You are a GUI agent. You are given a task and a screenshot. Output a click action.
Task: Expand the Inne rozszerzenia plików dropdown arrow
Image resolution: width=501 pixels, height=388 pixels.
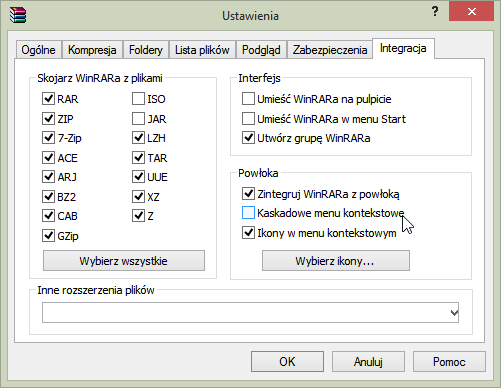[x=454, y=313]
